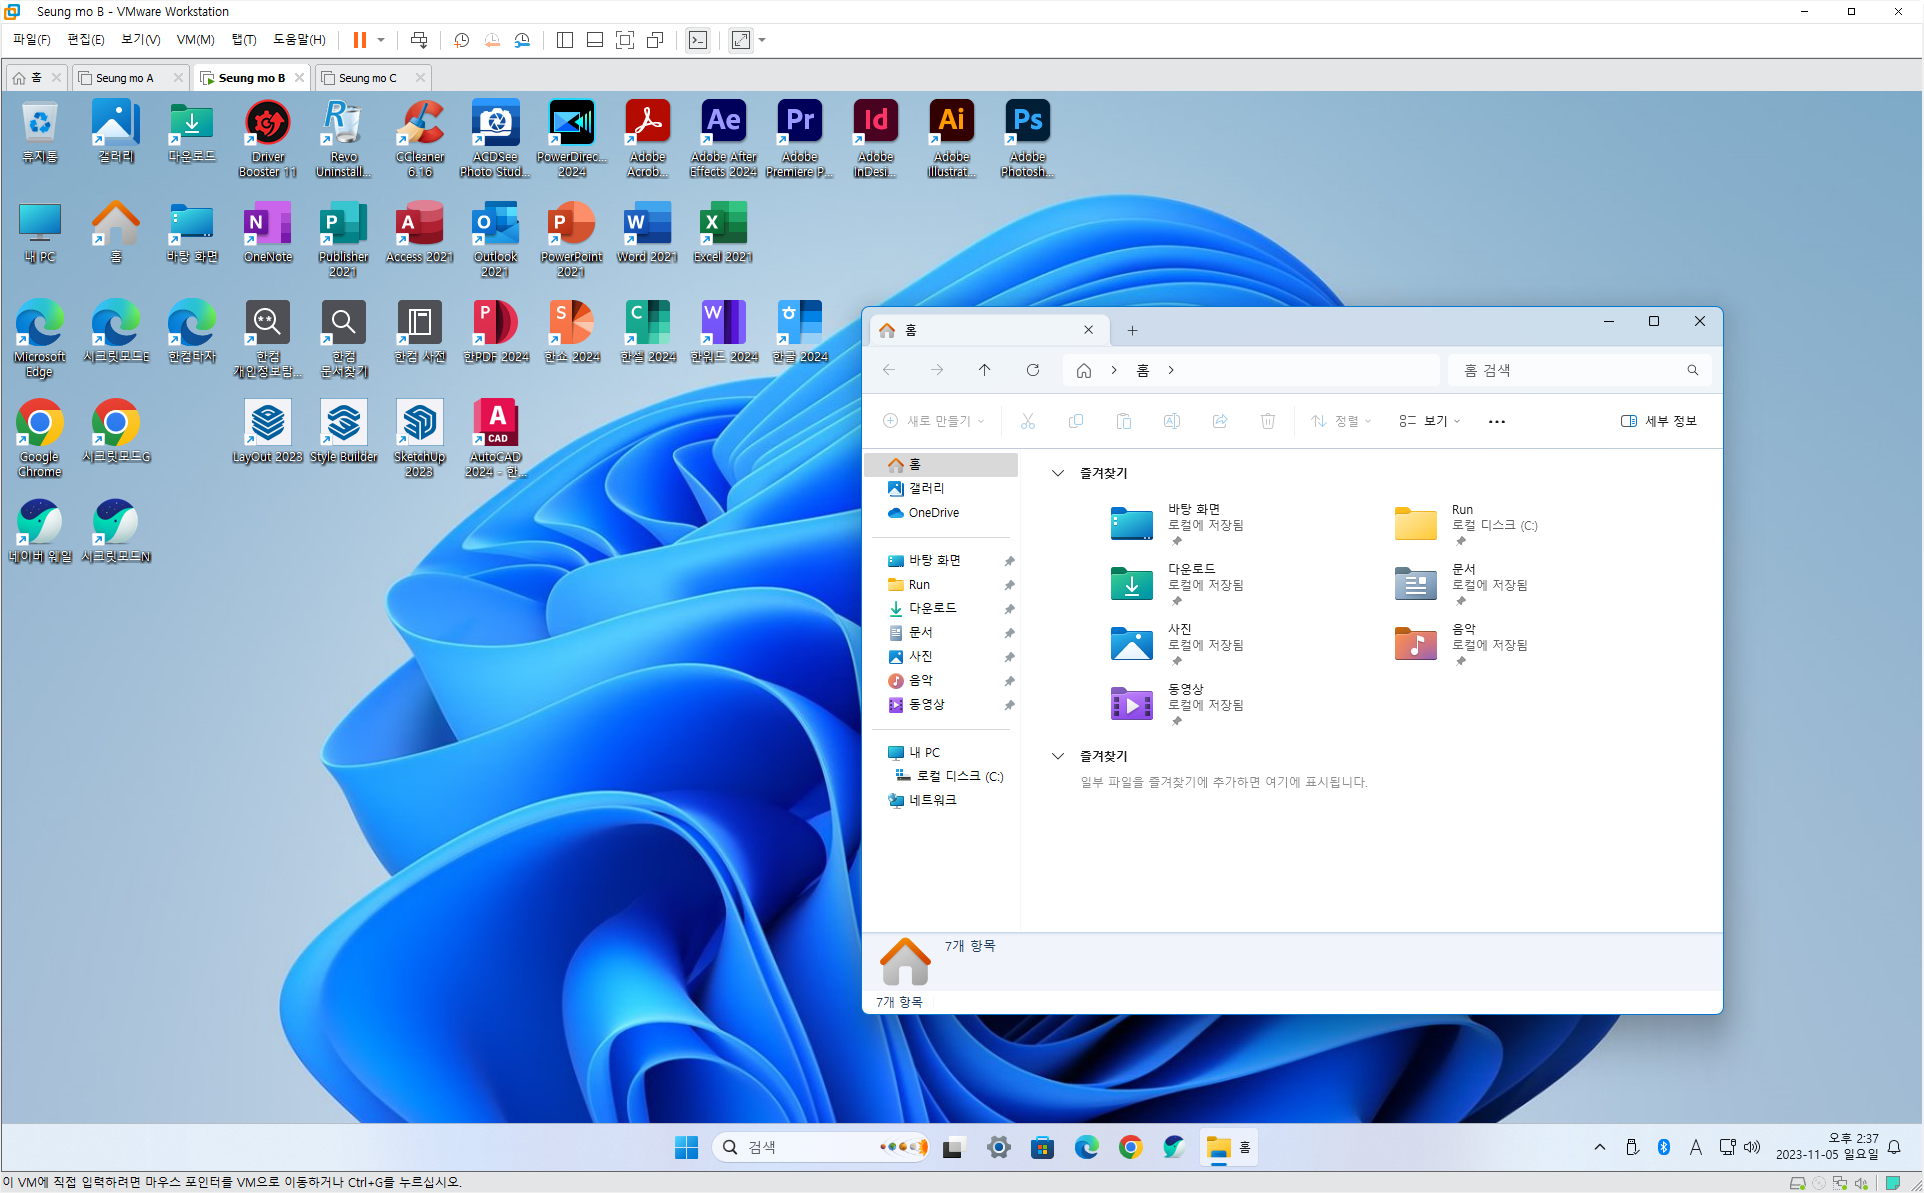The height and width of the screenshot is (1193, 1924).
Task: Open the 다운로드 folder tile
Action: (x=1177, y=584)
